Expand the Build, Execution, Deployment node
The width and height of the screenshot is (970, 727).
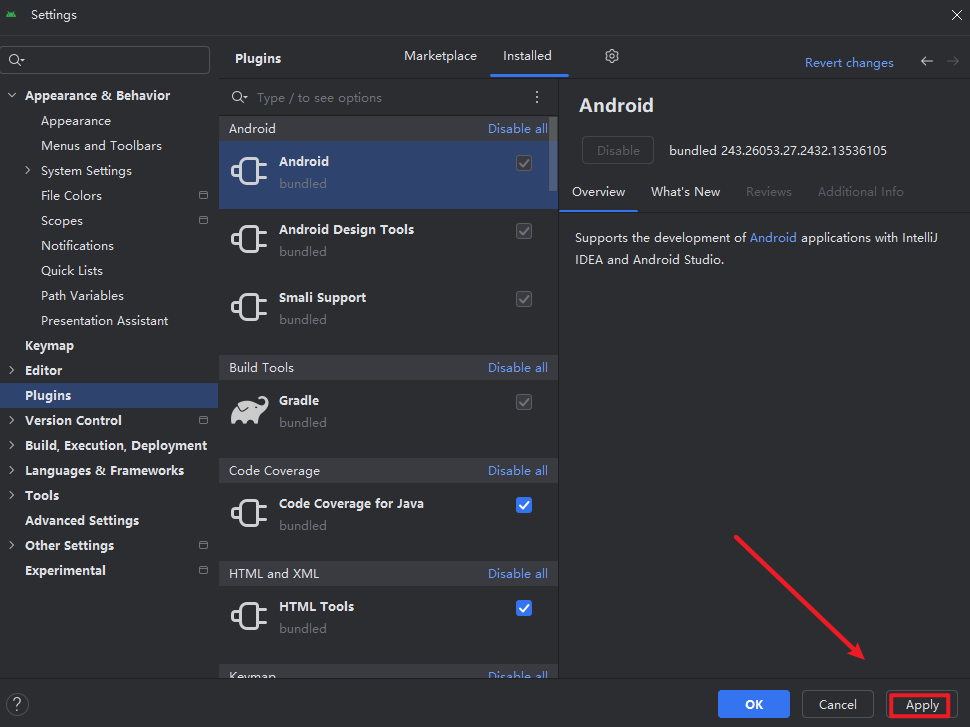tap(12, 446)
